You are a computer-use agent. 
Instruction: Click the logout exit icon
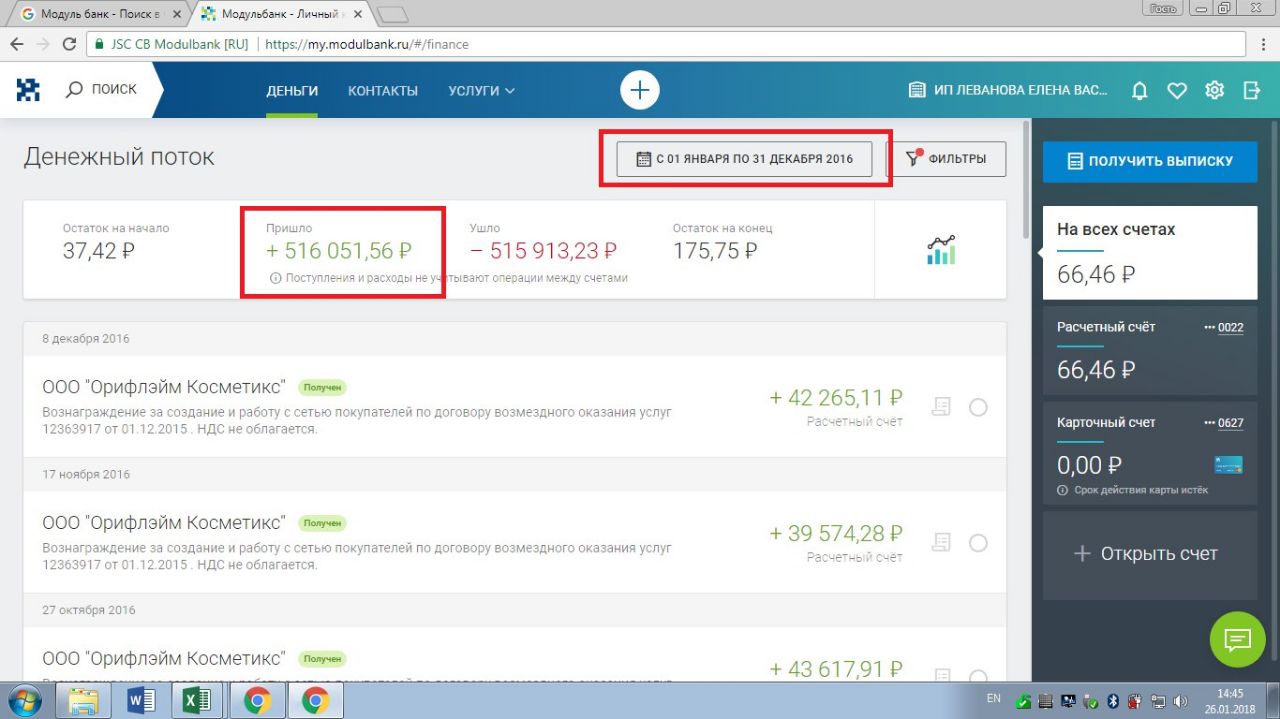tap(1252, 90)
